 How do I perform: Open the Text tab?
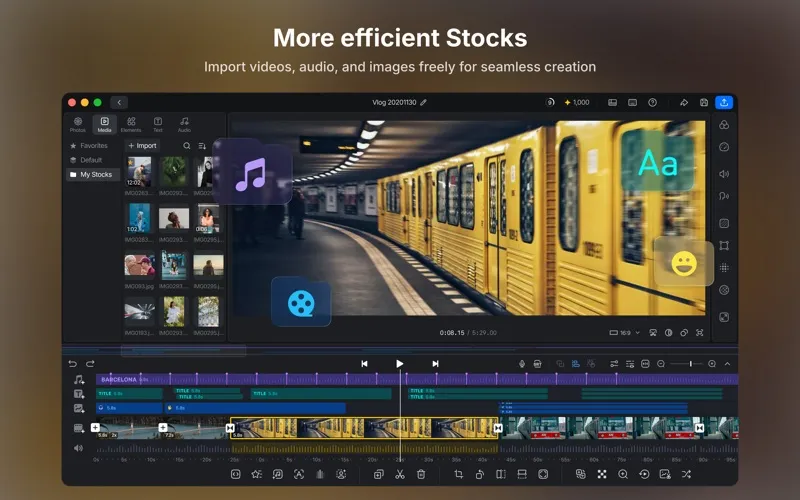(x=158, y=124)
